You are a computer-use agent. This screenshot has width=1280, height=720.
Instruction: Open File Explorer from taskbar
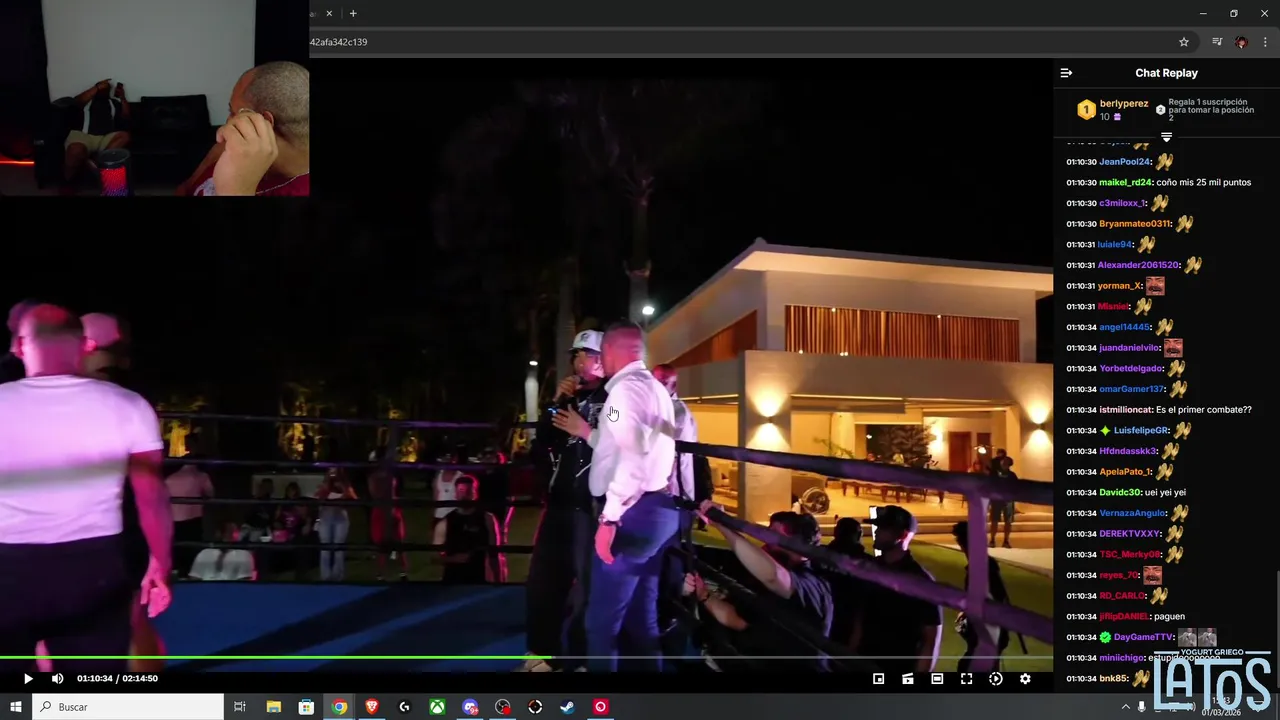coord(274,707)
